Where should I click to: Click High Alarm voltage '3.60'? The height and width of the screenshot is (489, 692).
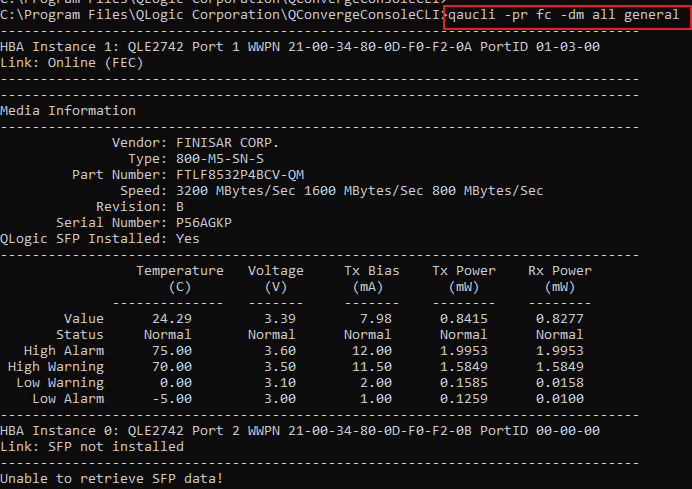click(x=280, y=351)
